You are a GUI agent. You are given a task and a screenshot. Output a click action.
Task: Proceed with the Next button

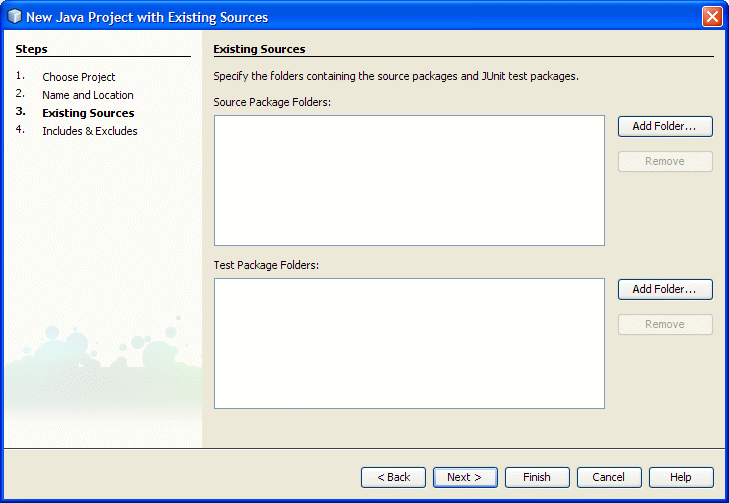(465, 477)
